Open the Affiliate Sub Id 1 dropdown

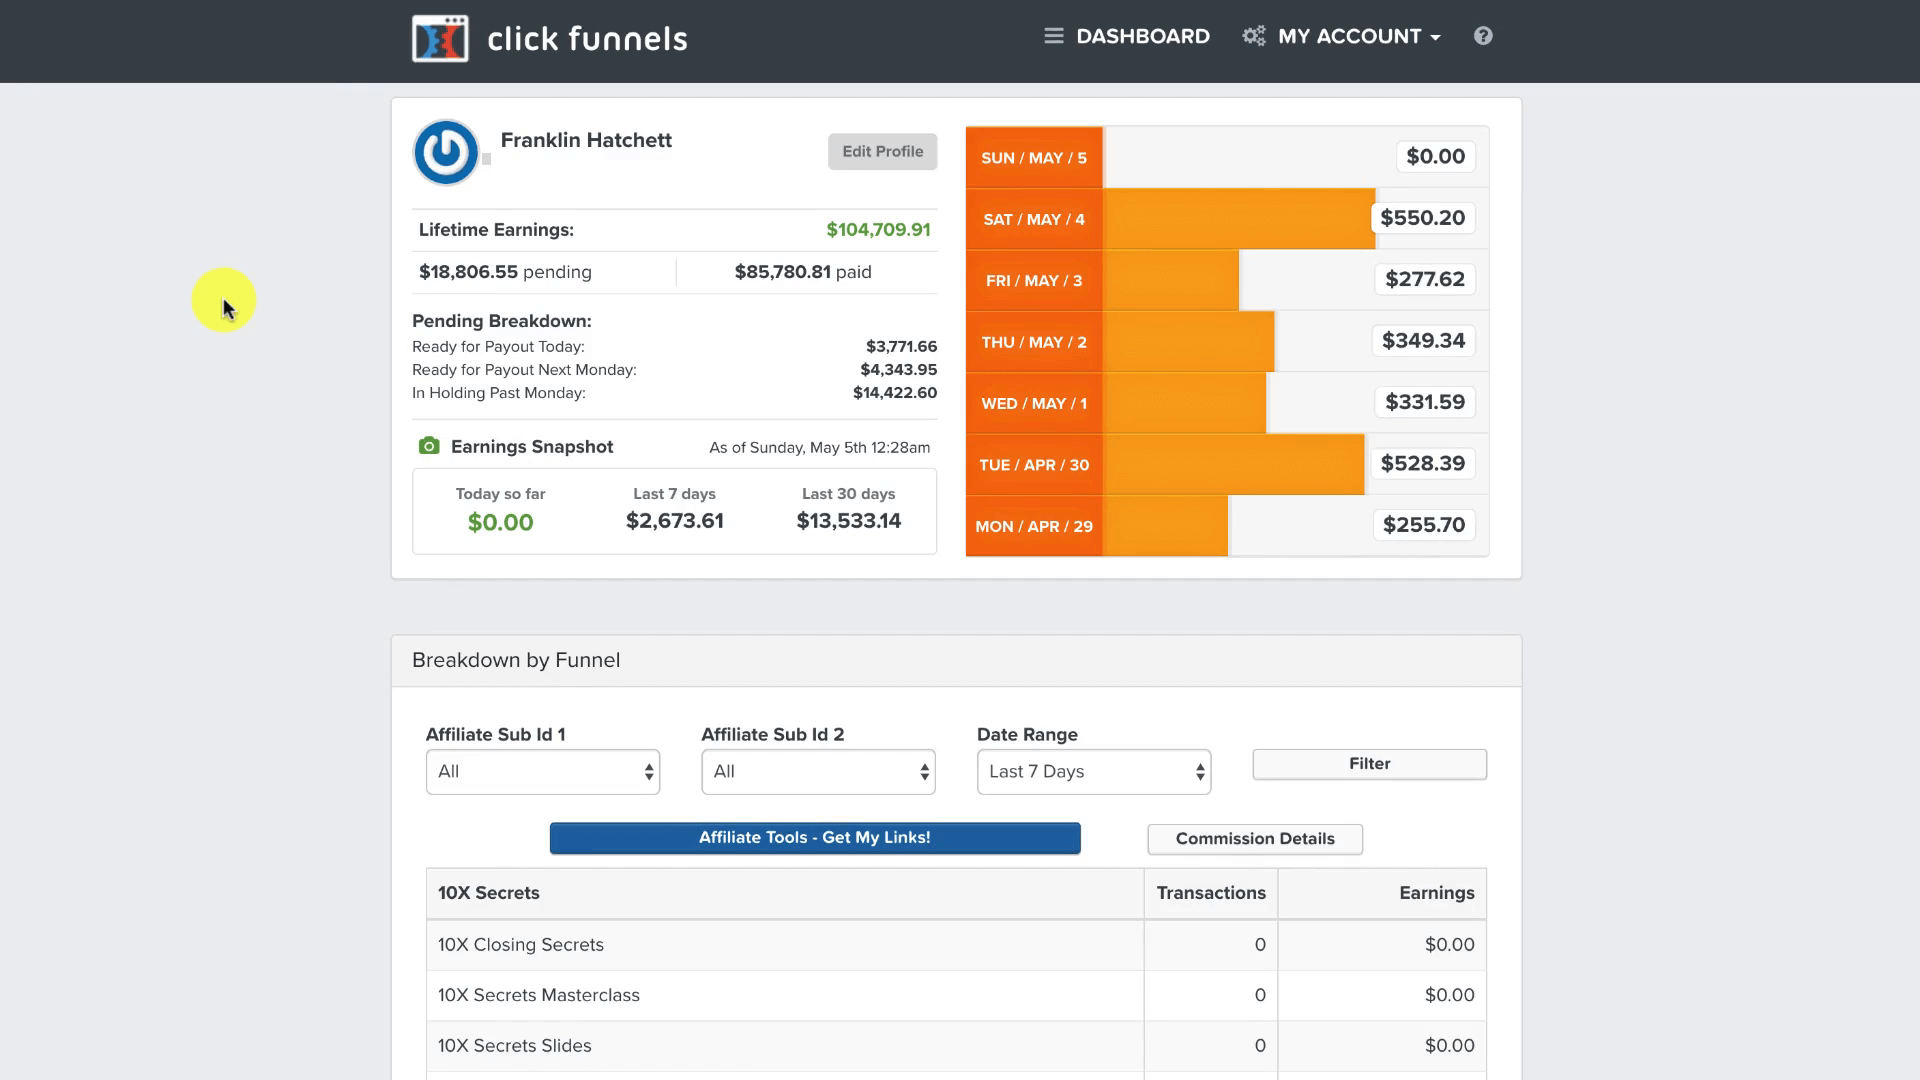click(543, 772)
